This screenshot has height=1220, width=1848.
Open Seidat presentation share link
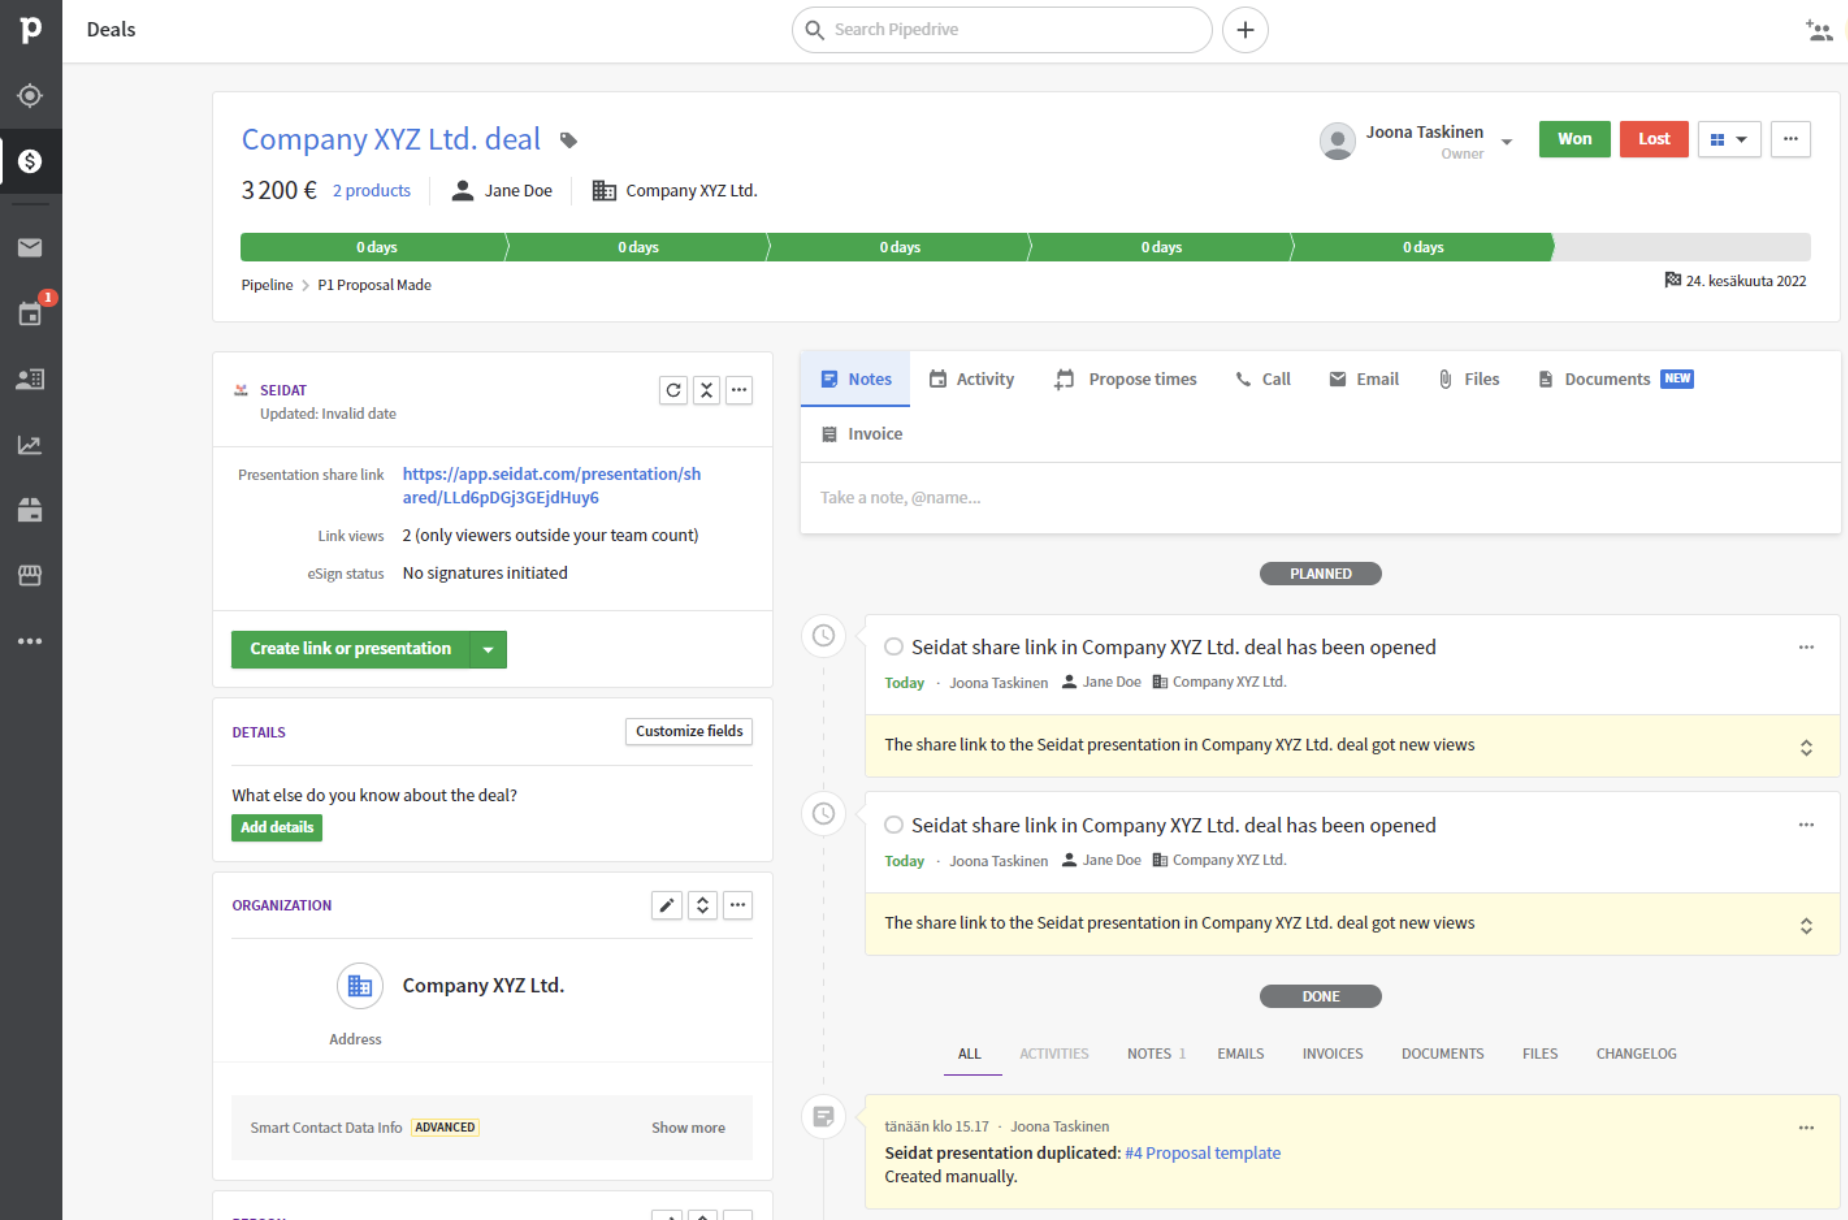[552, 486]
